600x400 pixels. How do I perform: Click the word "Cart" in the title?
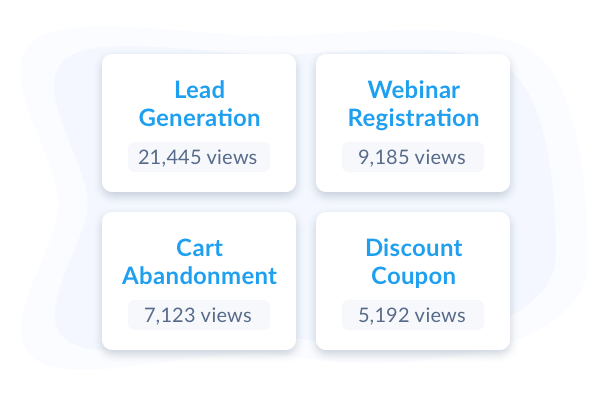pyautogui.click(x=199, y=248)
